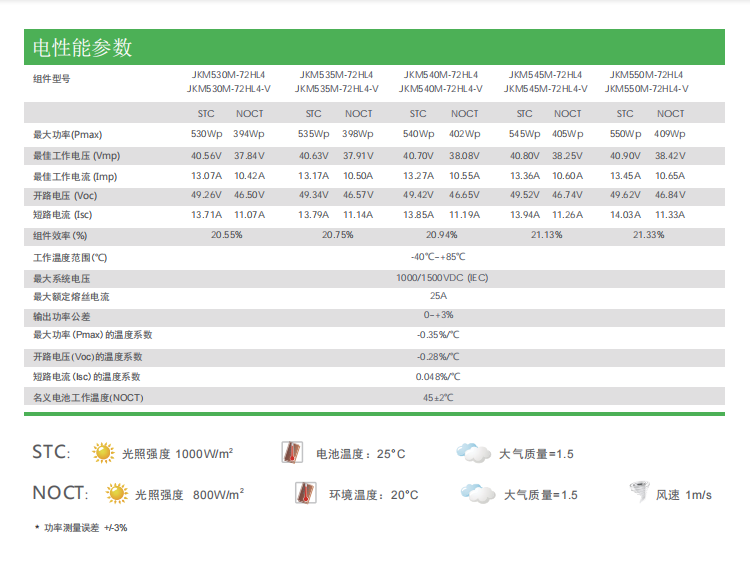Select the JKM550M-72HL4 model name

(x=646, y=75)
